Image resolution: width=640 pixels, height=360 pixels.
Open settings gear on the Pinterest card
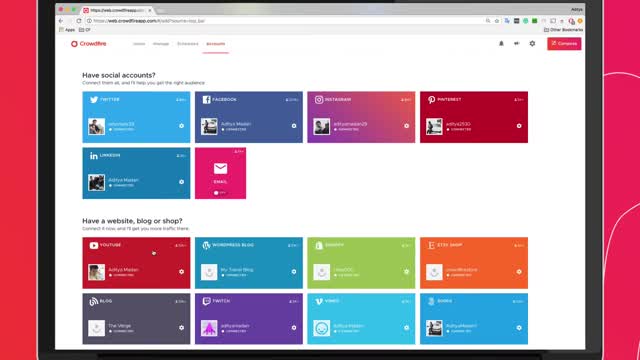click(519, 126)
